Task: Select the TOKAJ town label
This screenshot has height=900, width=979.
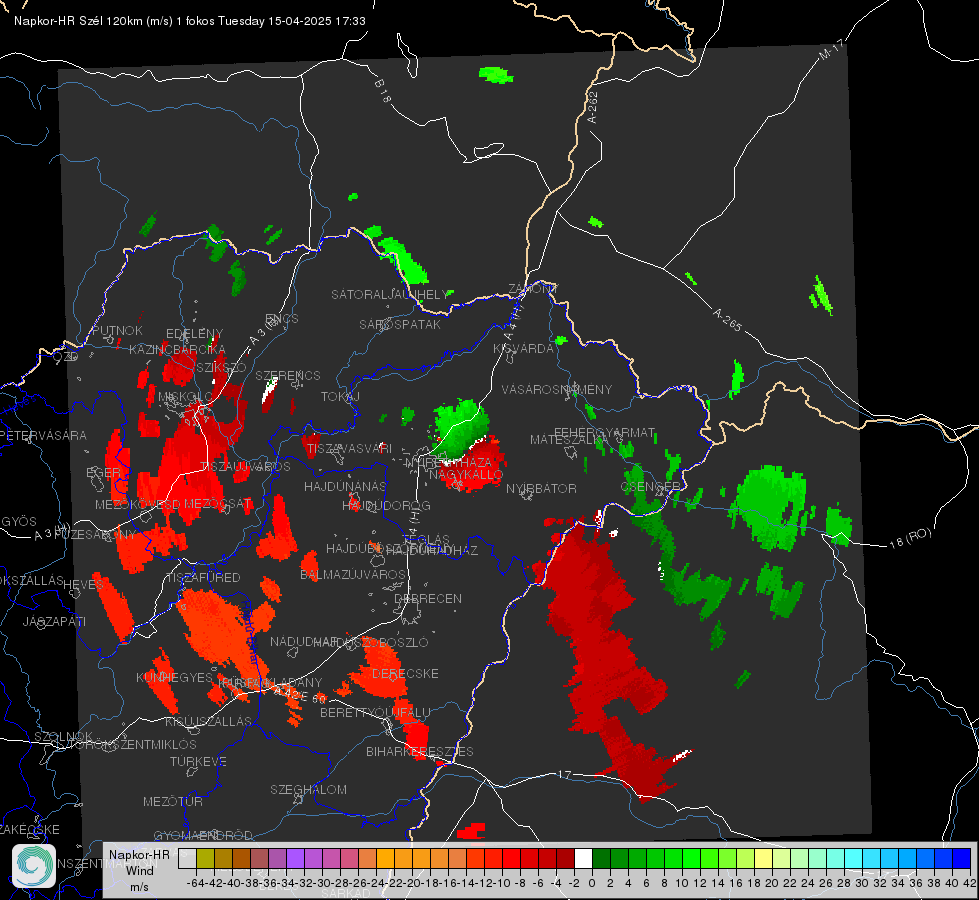Action: [x=340, y=397]
